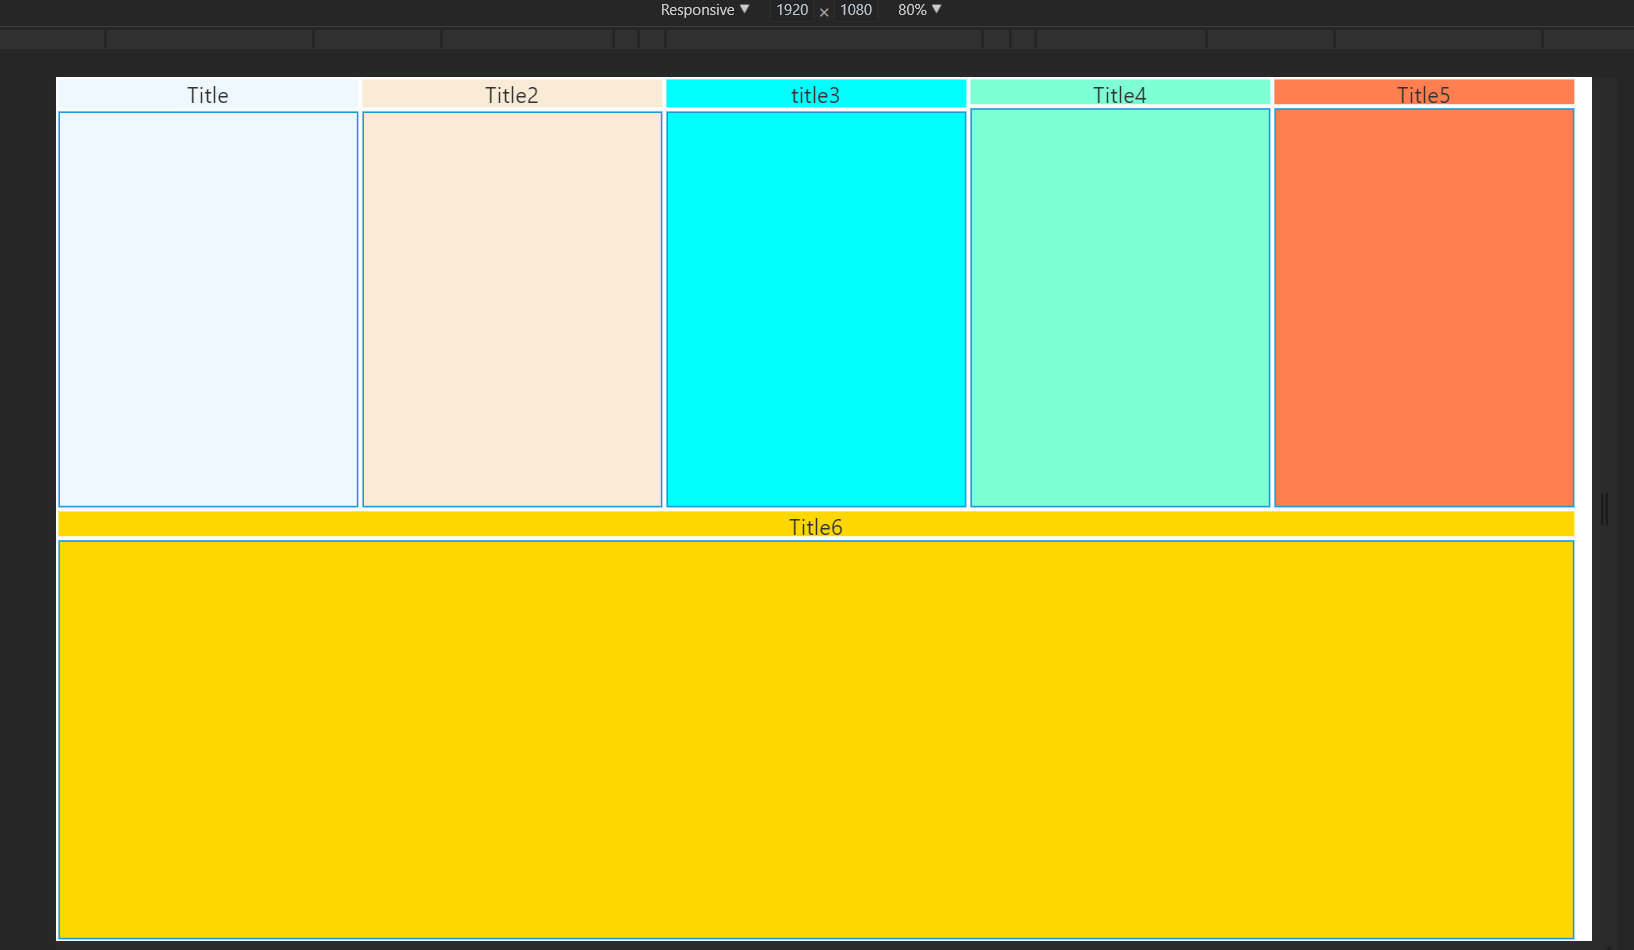Click the cyan title3 panel body

point(816,308)
